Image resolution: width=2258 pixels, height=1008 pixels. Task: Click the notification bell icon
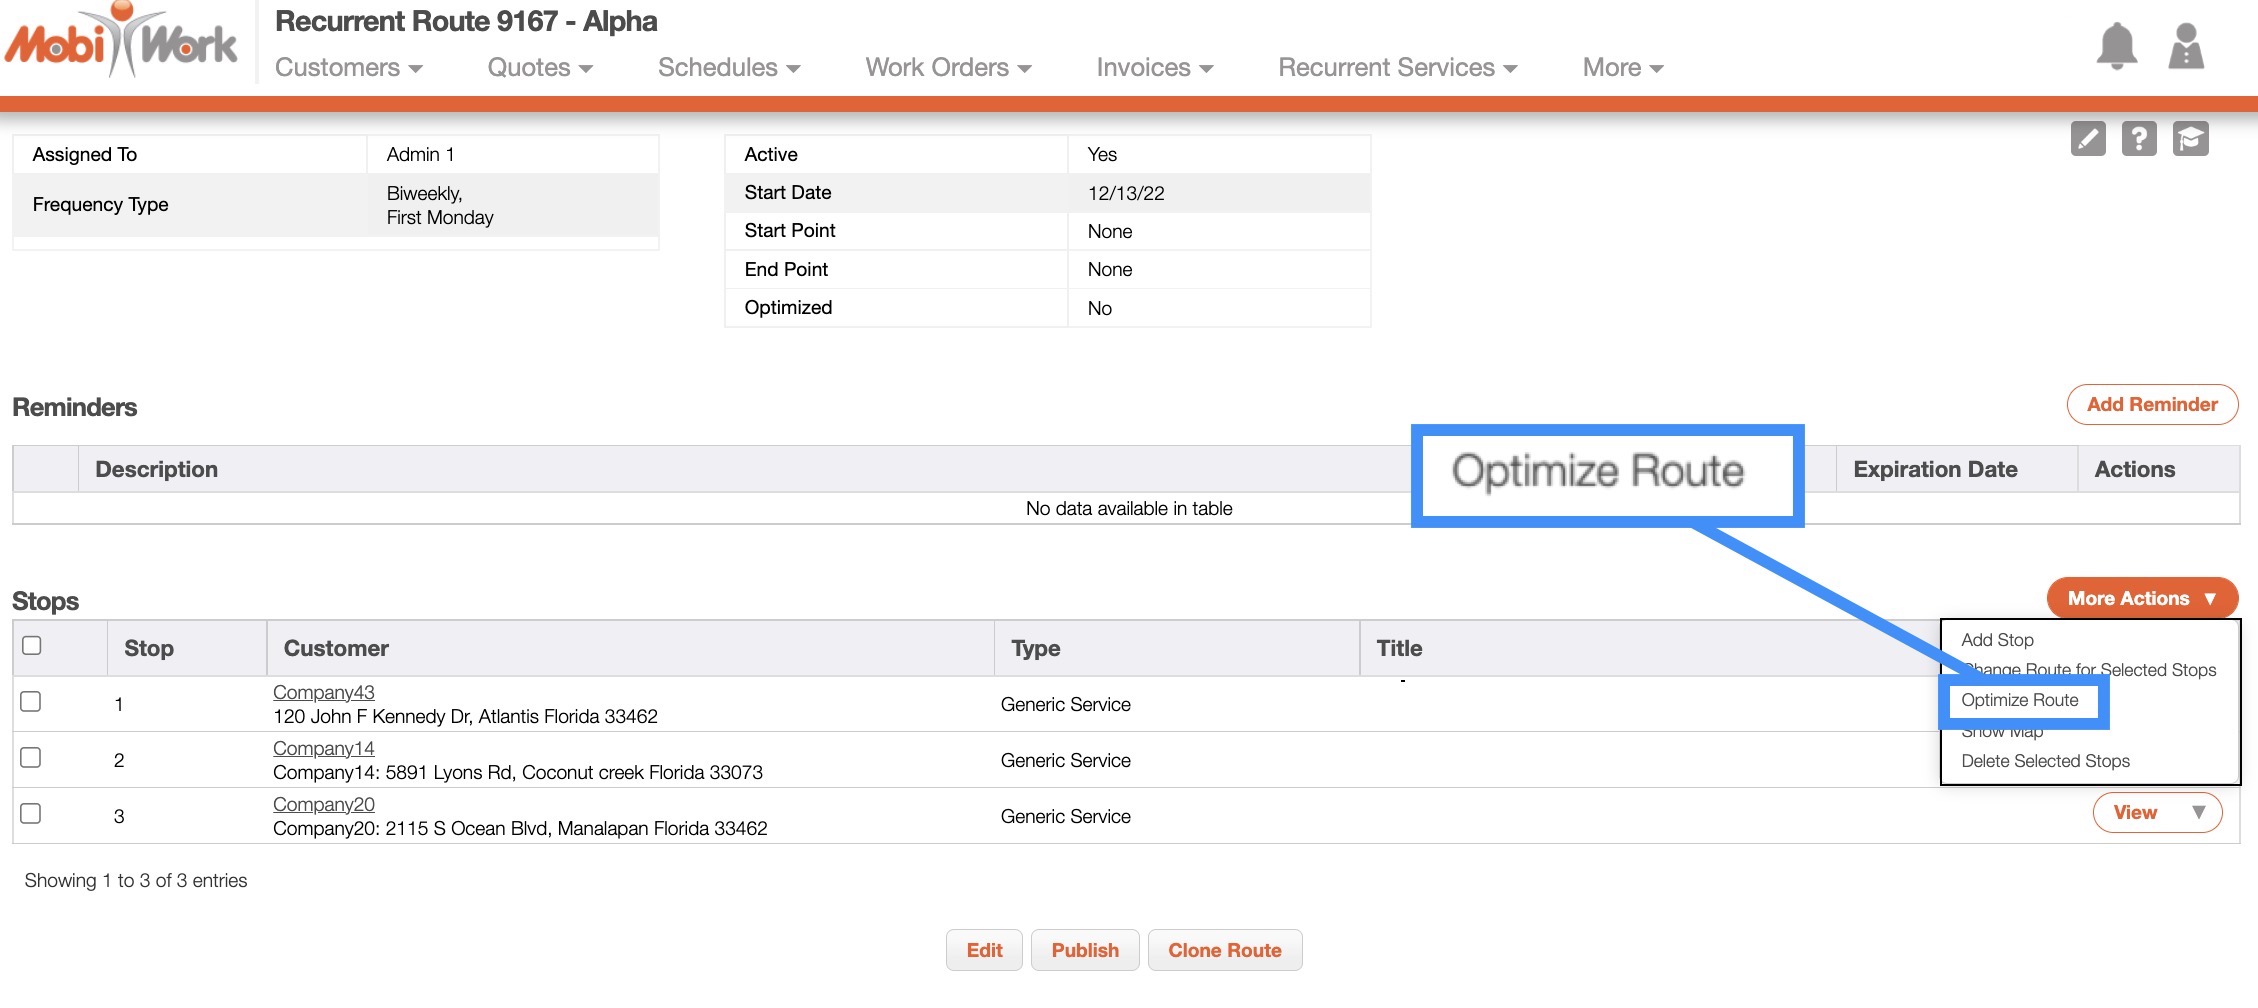[2116, 46]
